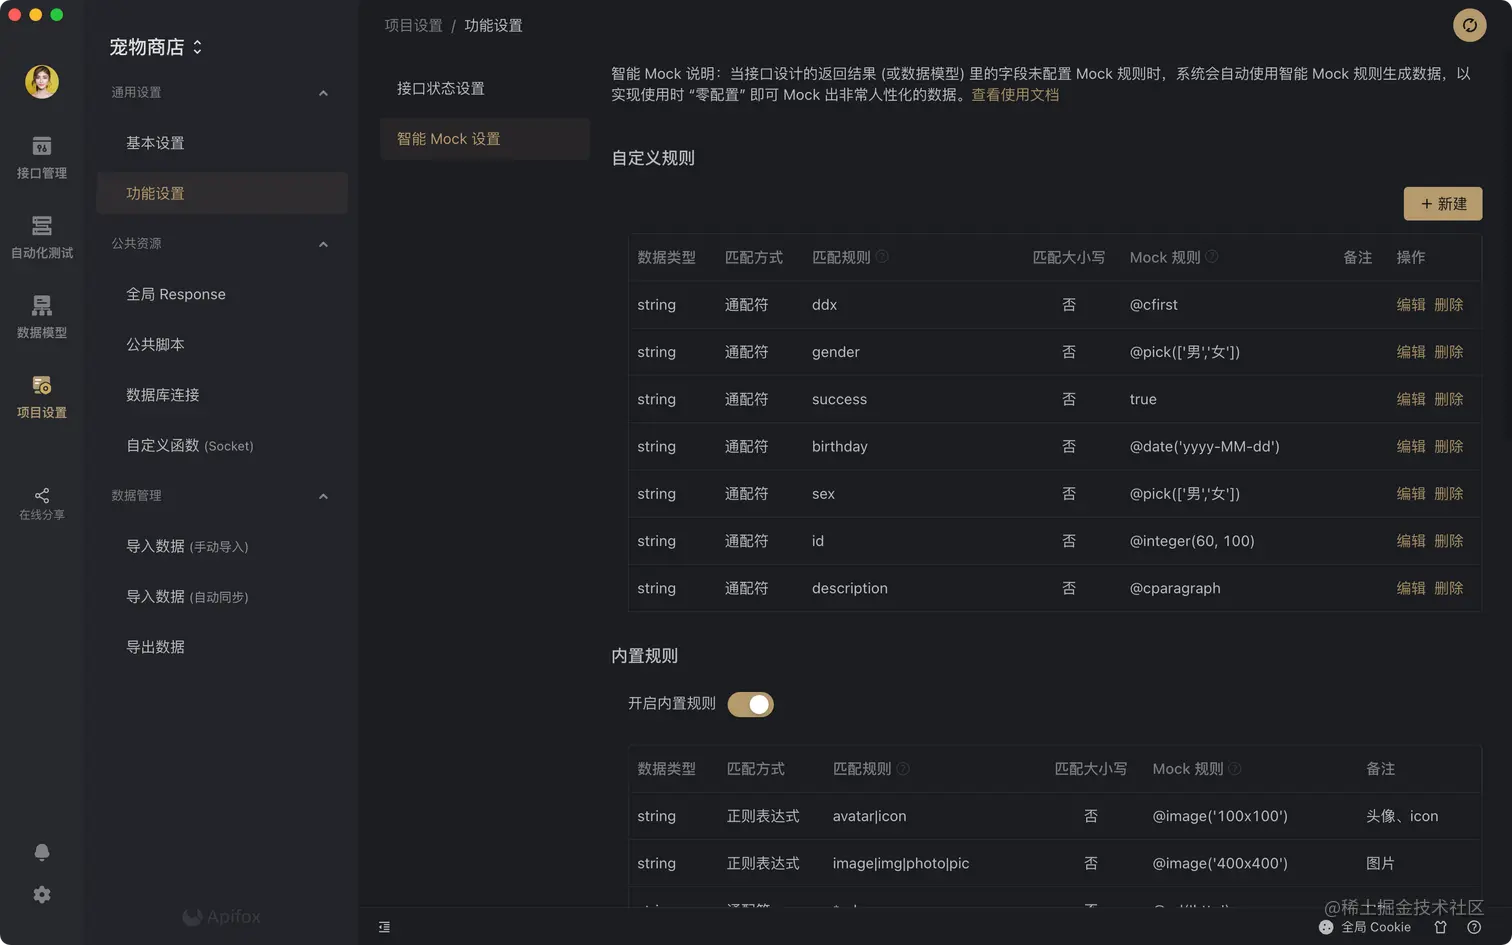1512x945 pixels.
Task: Collapse the panel with the bottom-left indent icon
Action: pyautogui.click(x=384, y=927)
